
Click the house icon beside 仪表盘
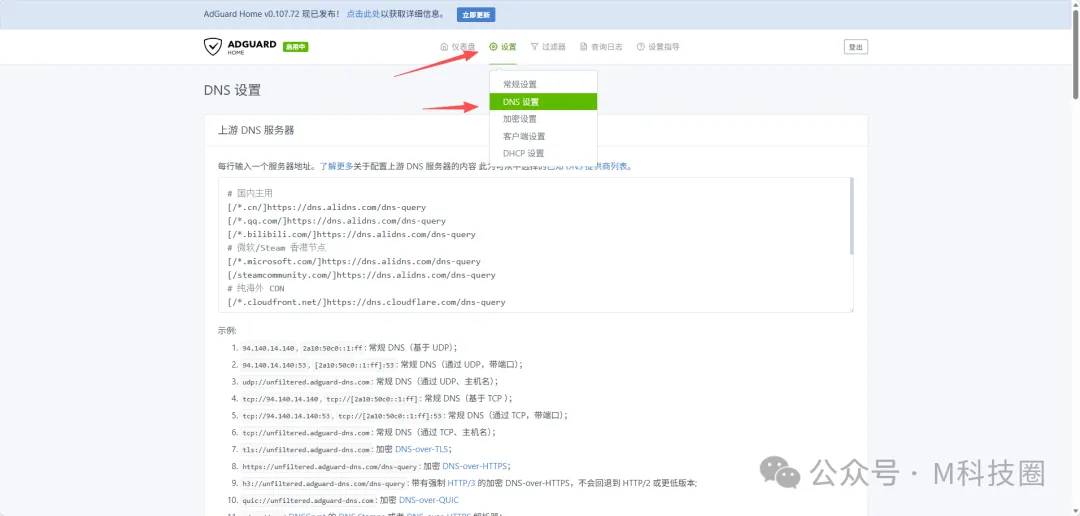tap(444, 47)
